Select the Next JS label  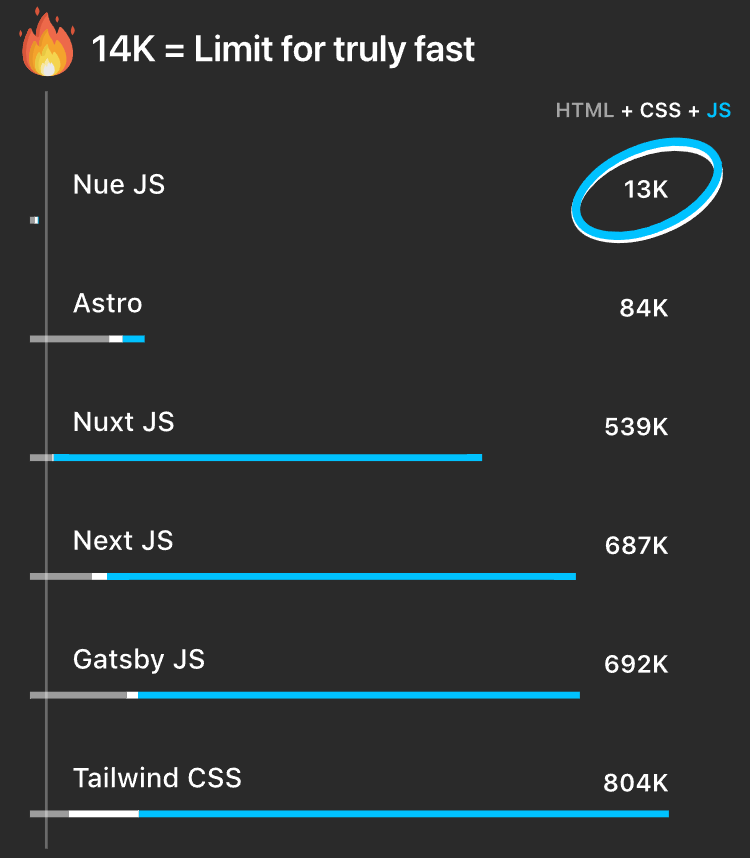point(123,541)
